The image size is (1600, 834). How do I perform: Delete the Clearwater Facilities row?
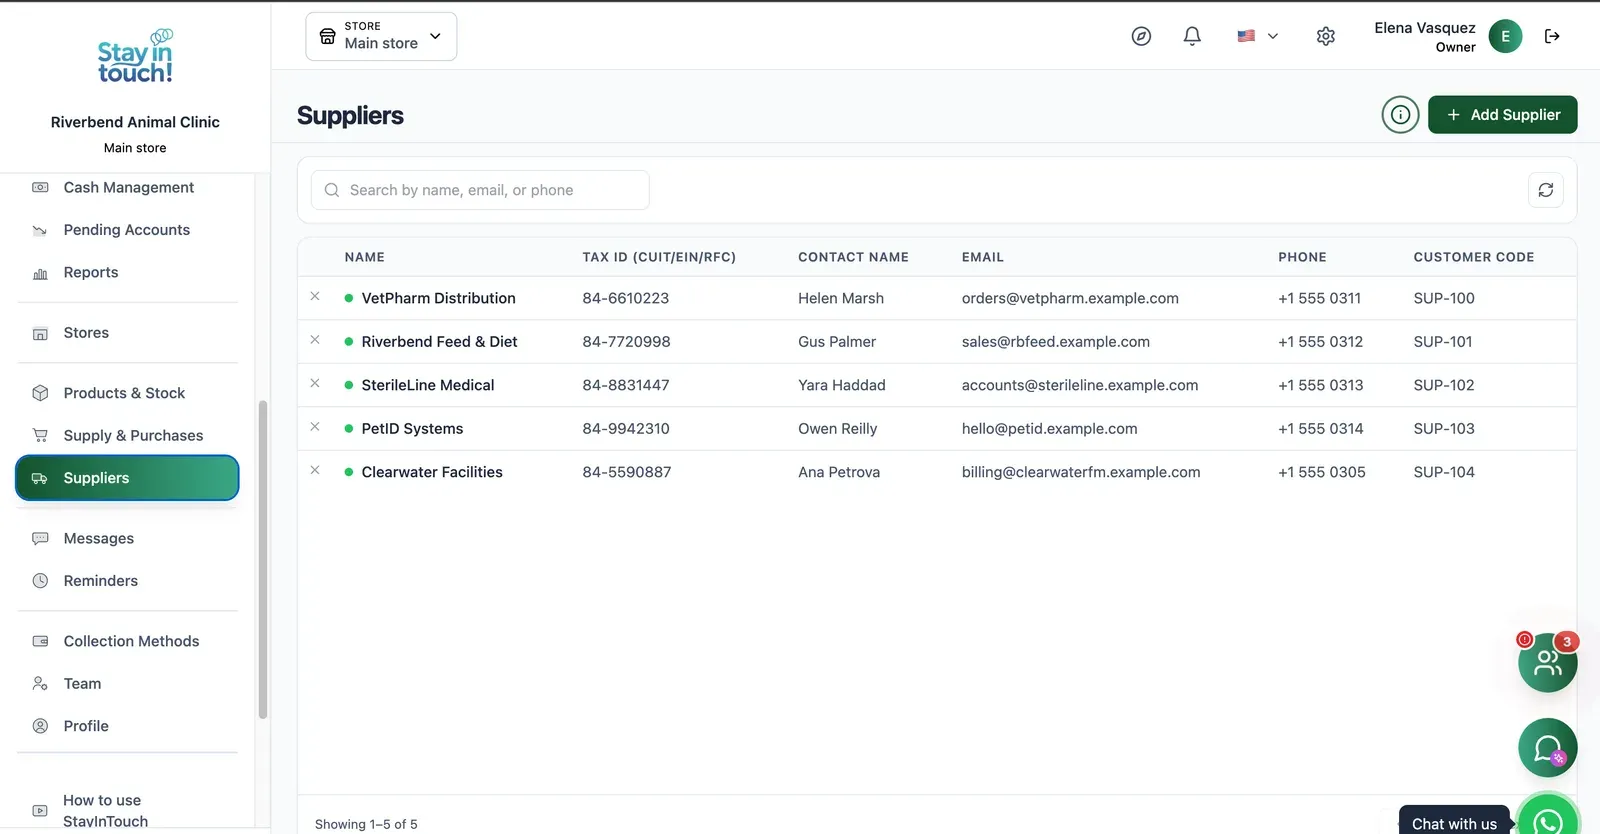pos(315,471)
